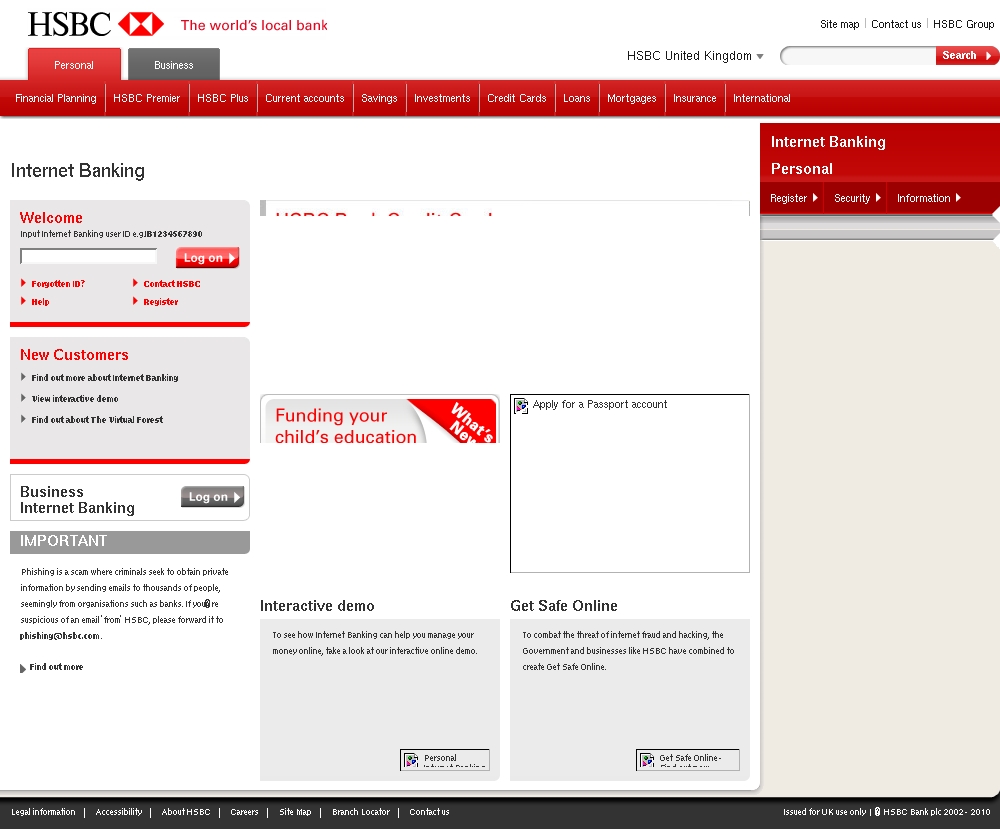This screenshot has height=829, width=1000.
Task: Open Legal information footer link
Action: [x=43, y=812]
